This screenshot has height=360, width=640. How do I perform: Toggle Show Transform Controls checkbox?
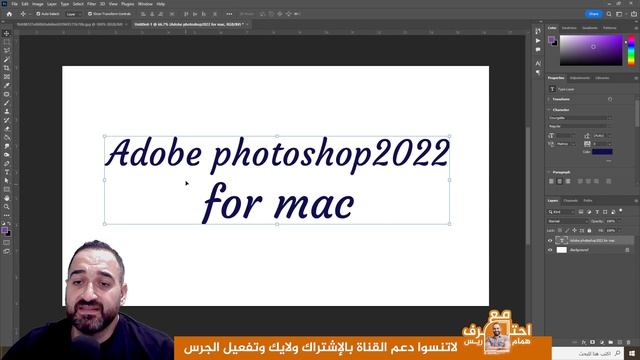point(90,14)
